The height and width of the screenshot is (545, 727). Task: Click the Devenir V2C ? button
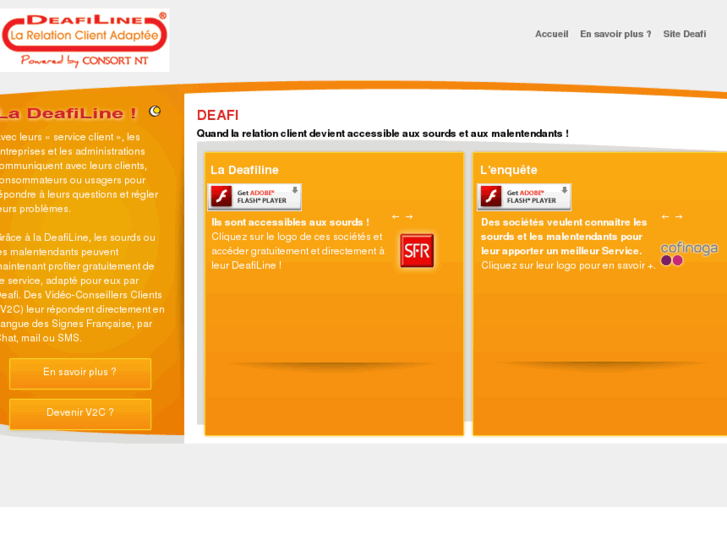coord(80,414)
